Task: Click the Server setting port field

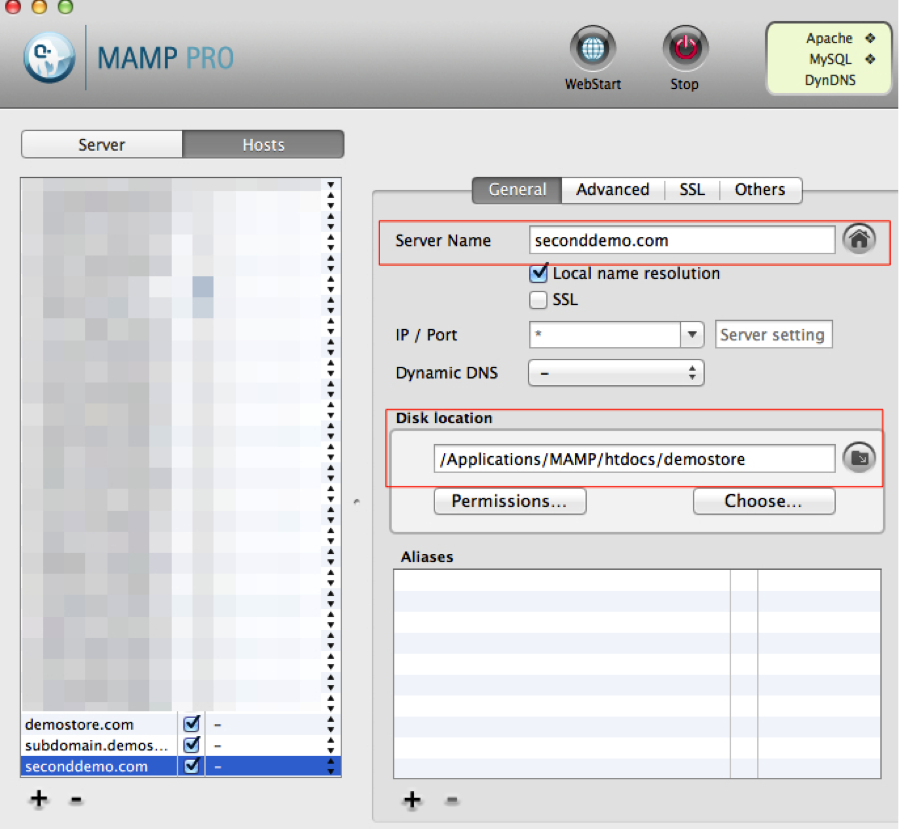Action: (x=773, y=334)
